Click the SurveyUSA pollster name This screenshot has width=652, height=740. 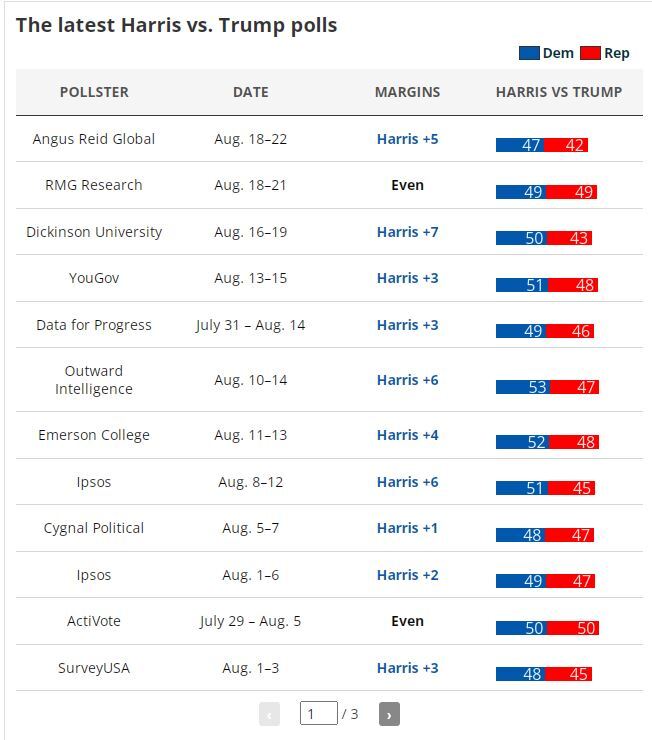(x=94, y=668)
